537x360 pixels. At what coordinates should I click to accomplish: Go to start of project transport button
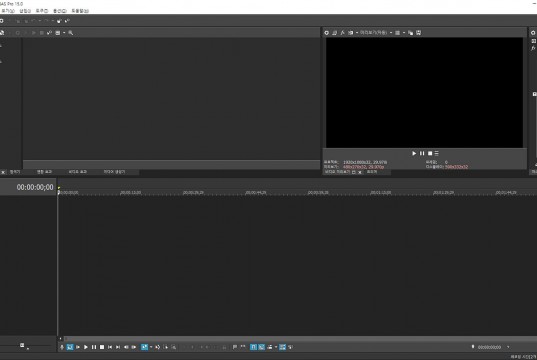110,347
